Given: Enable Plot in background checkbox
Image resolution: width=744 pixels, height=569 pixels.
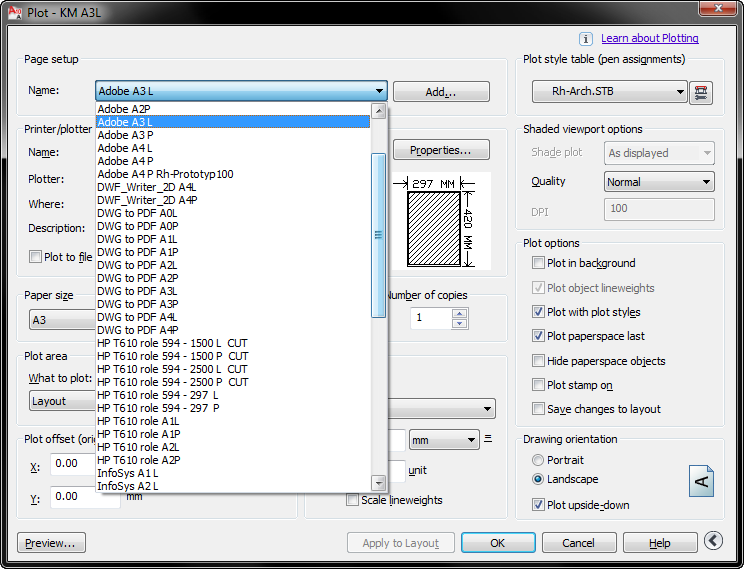Looking at the screenshot, I should [539, 263].
